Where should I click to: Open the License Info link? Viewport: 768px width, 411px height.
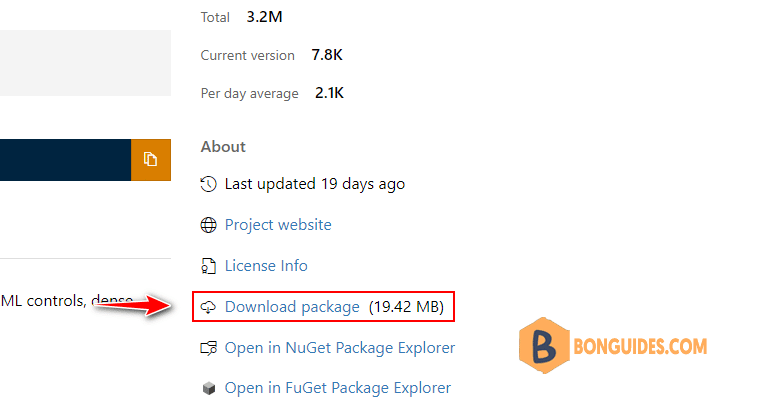[x=266, y=266]
